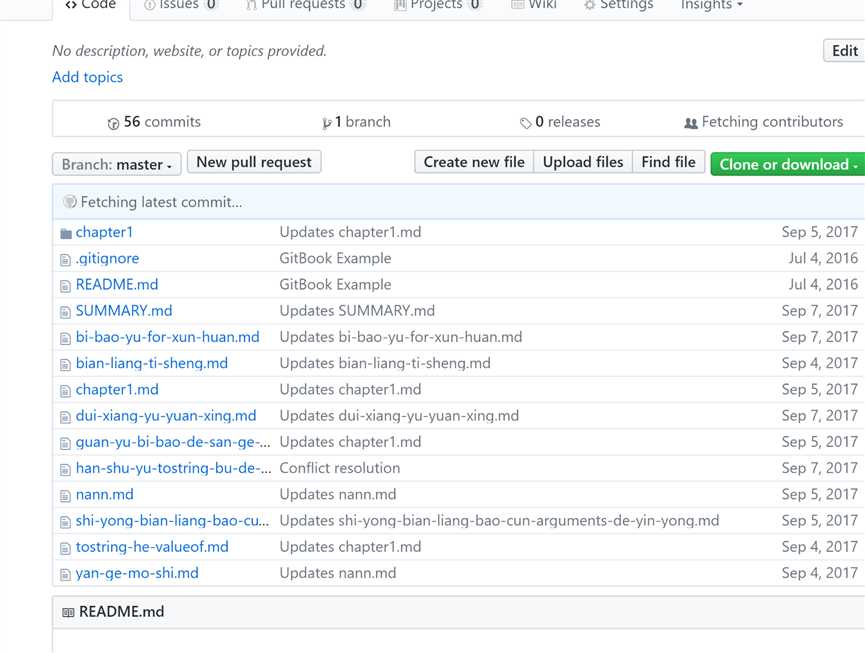Open bian-liang-ti-sheng.md file
Screen dimensions: 865x653
click(x=152, y=363)
